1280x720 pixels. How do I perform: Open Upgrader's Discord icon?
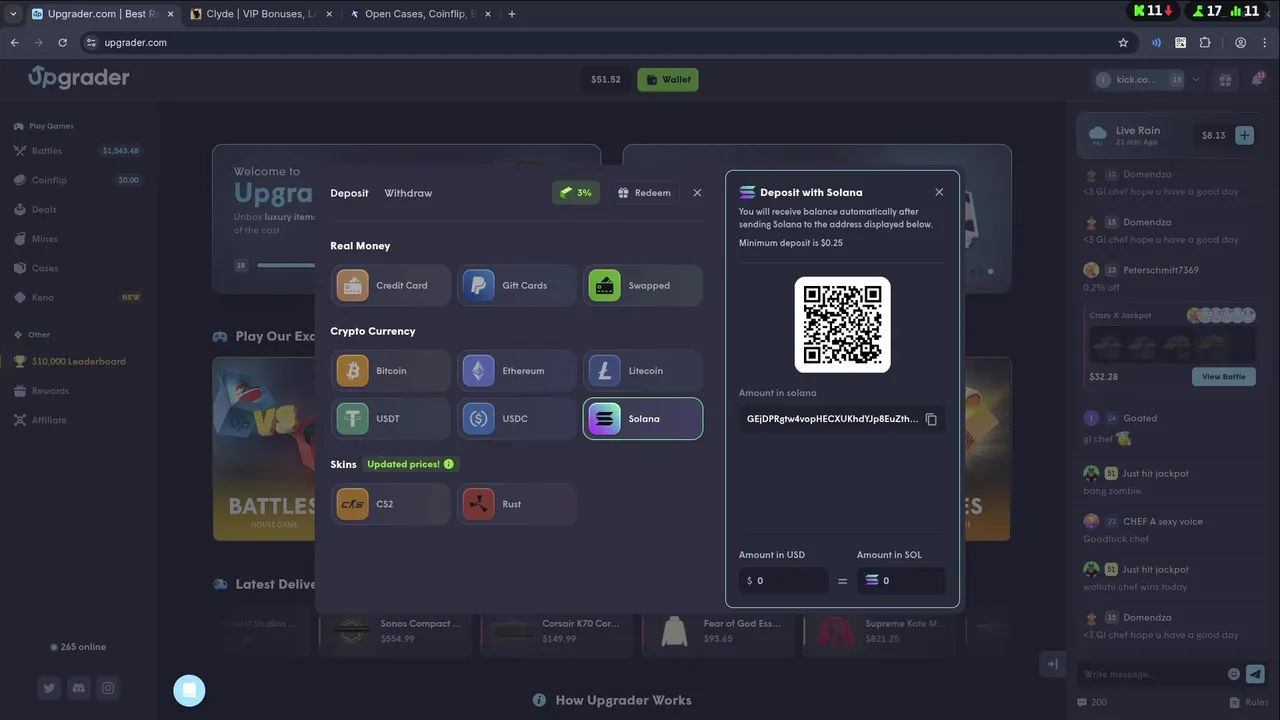pyautogui.click(x=78, y=688)
